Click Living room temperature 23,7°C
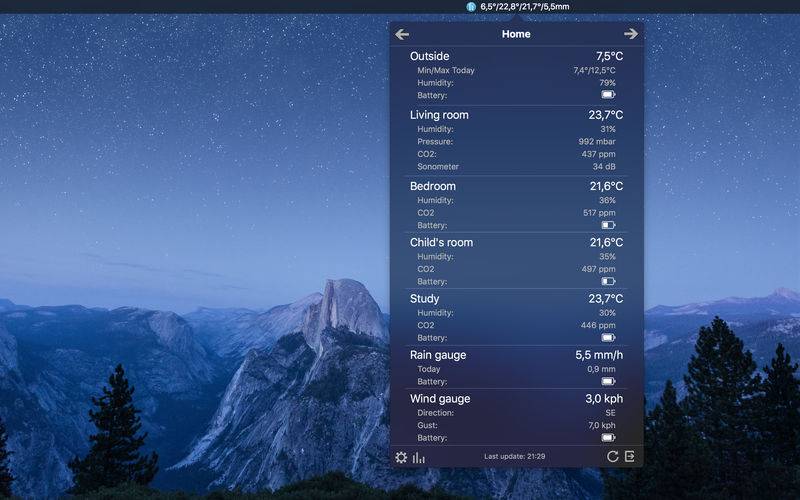Image resolution: width=800 pixels, height=500 pixels. click(606, 115)
